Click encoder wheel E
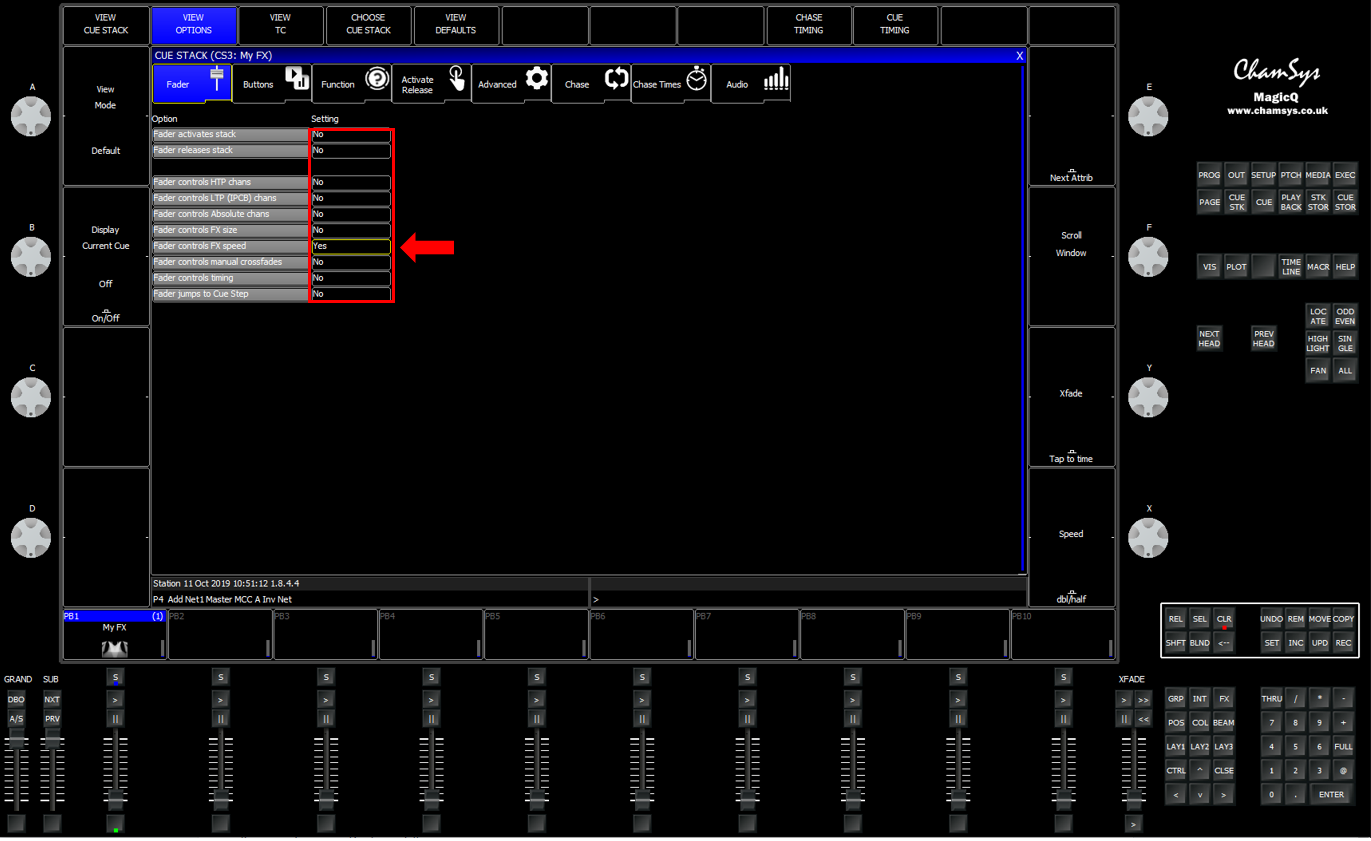 pyautogui.click(x=1148, y=117)
